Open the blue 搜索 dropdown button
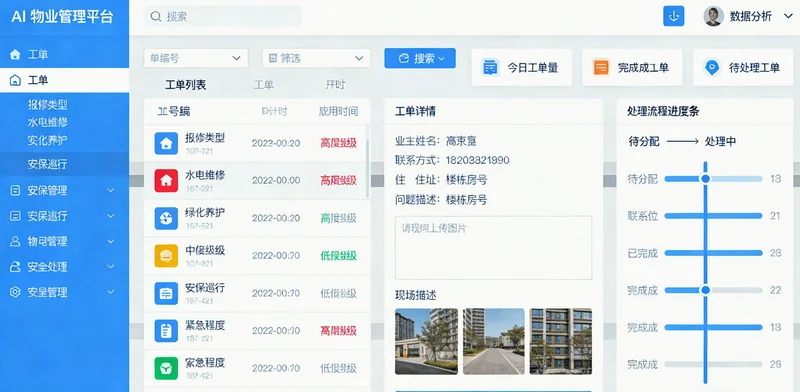Image resolution: width=800 pixels, height=392 pixels. click(x=420, y=58)
